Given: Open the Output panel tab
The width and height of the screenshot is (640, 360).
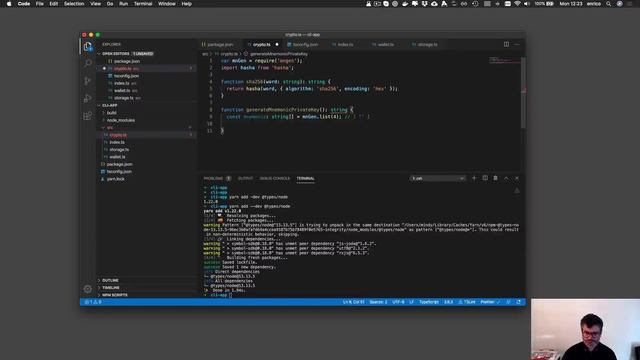Looking at the screenshot, I should coord(245,178).
